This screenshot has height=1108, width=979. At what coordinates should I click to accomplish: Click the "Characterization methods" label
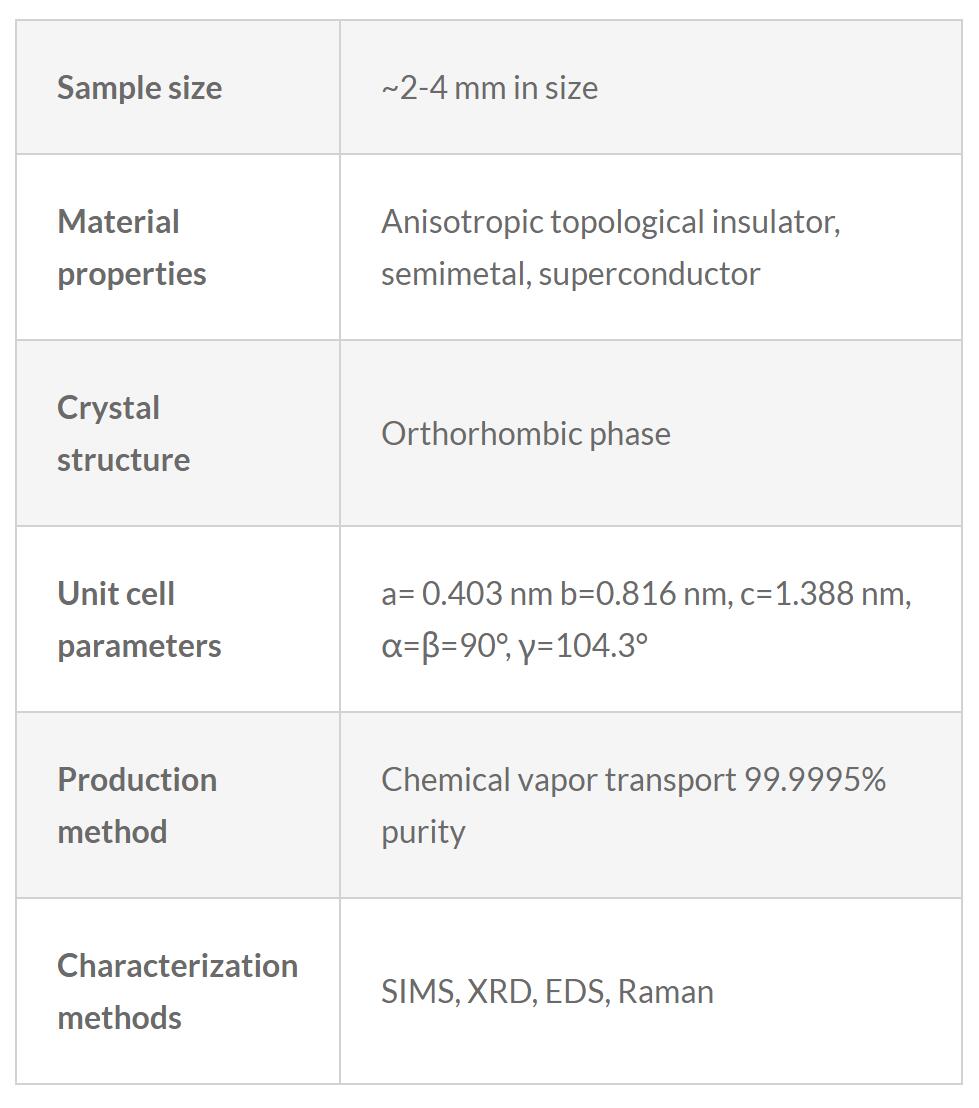(x=177, y=992)
